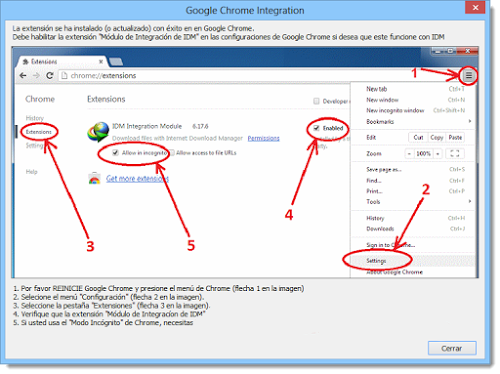The width and height of the screenshot is (500, 374).
Task: Click instruction line '5. Si usted usa el Modo Incógnito'
Action: coord(103,323)
